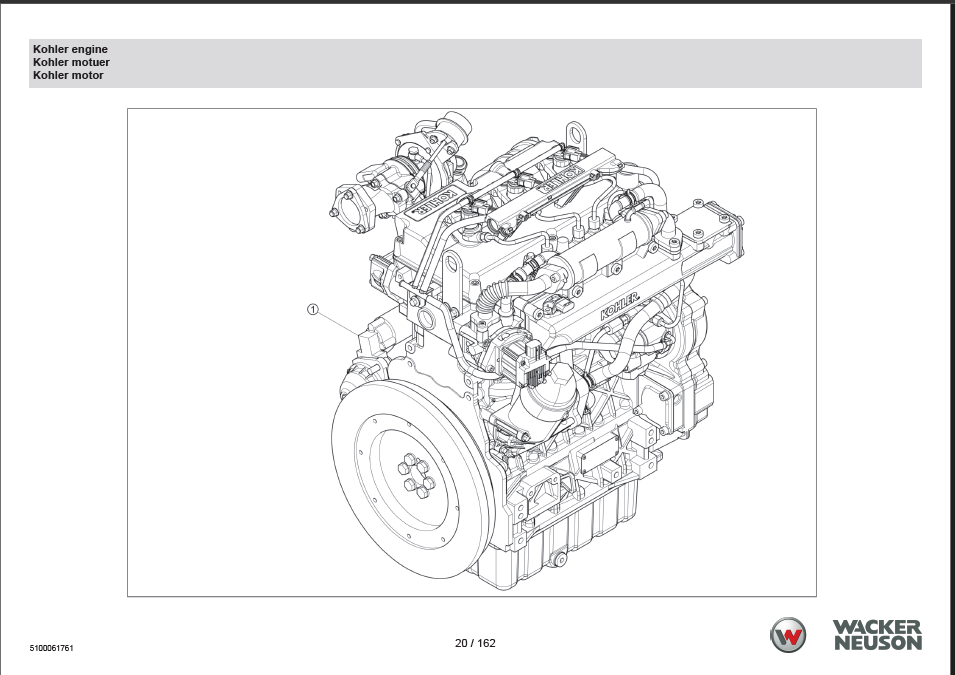Viewport: 955px width, 675px height.
Task: Click the red Wacker Neuson W emblem
Action: point(787,635)
